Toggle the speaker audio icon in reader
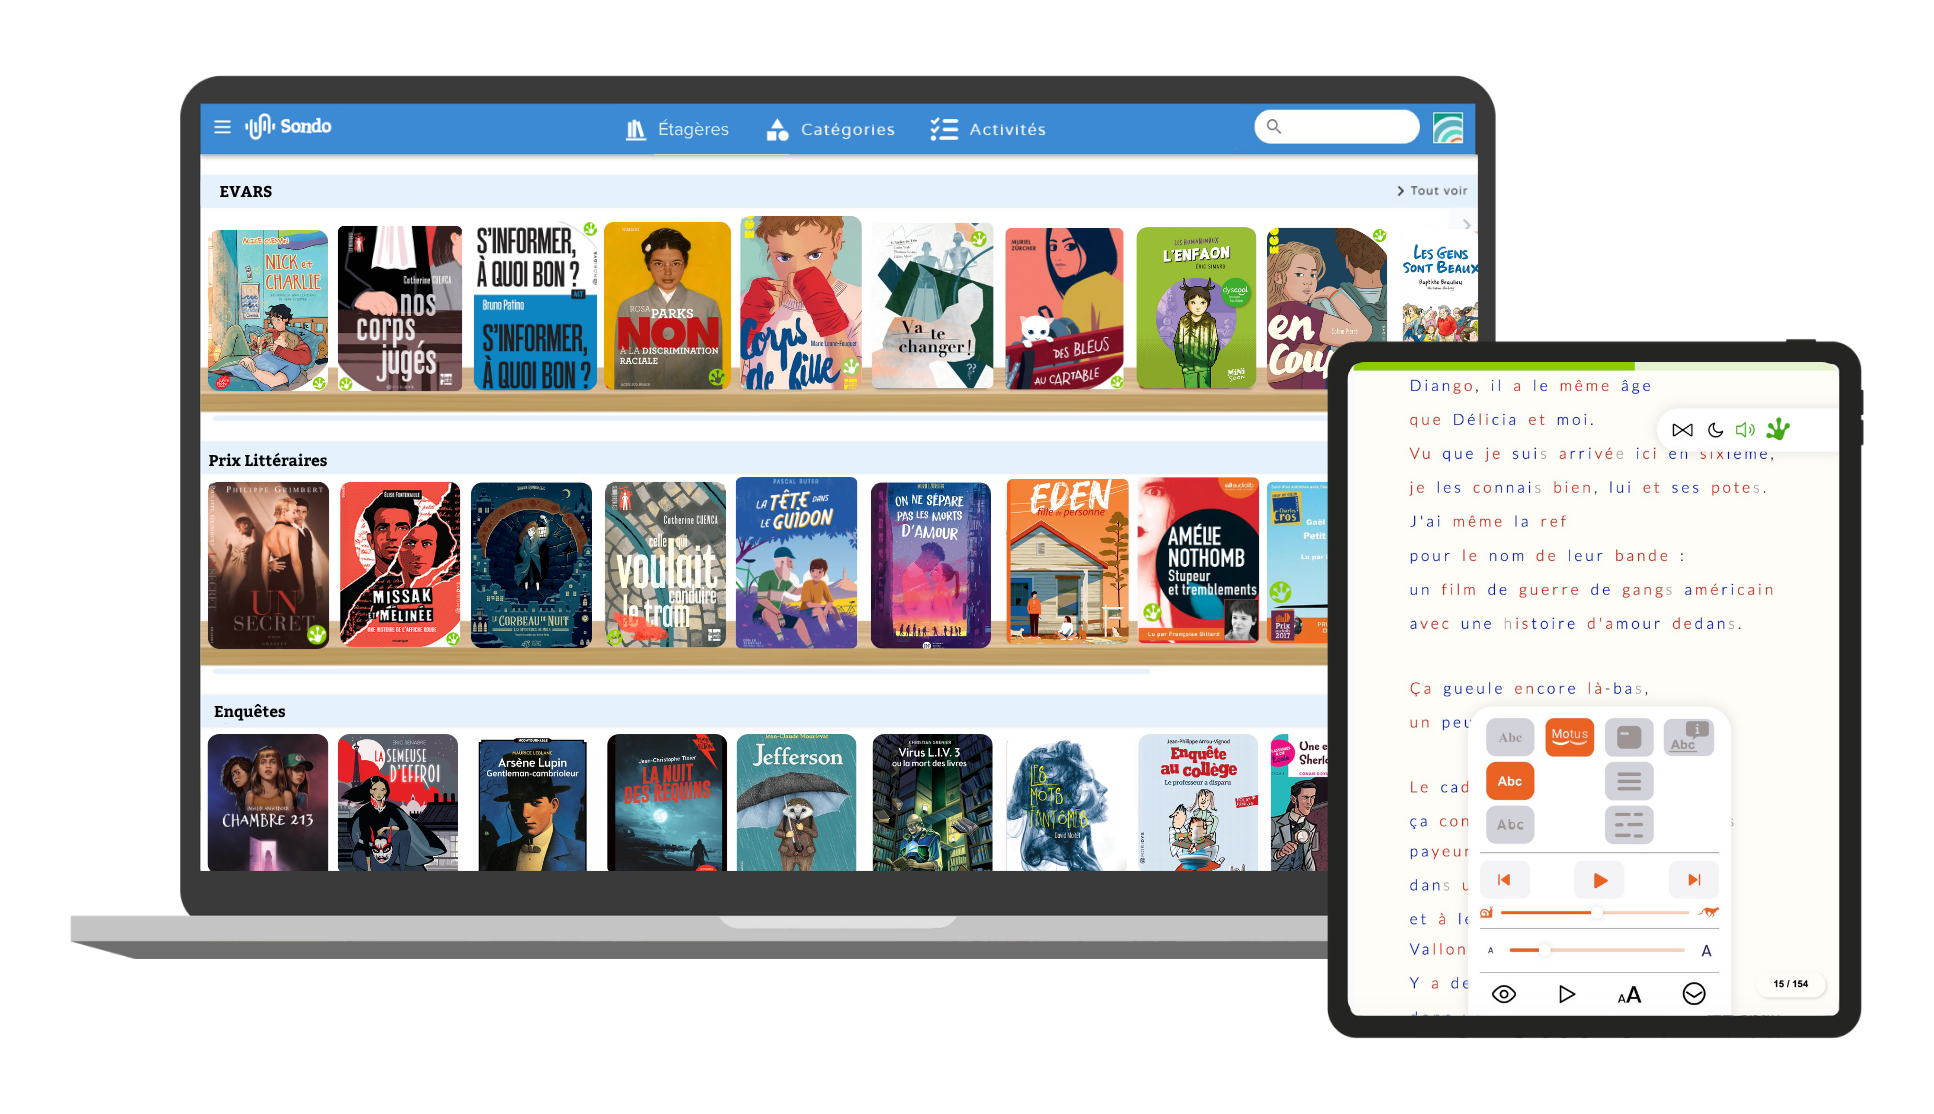Screen dimensions: 1934x1114 1745,430
